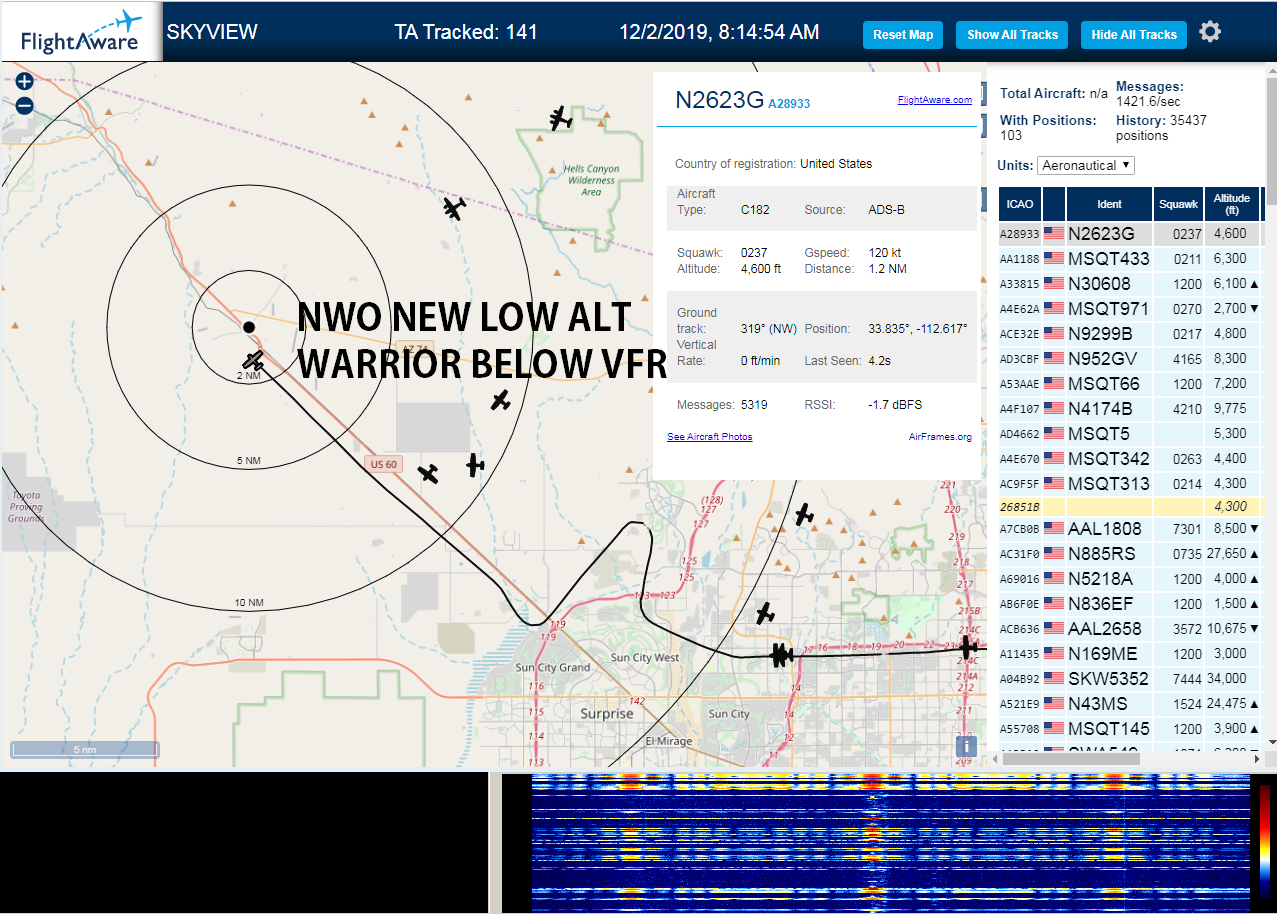Image resolution: width=1277 pixels, height=915 pixels.
Task: Select N952GV in aircraft list
Action: tap(1130, 359)
